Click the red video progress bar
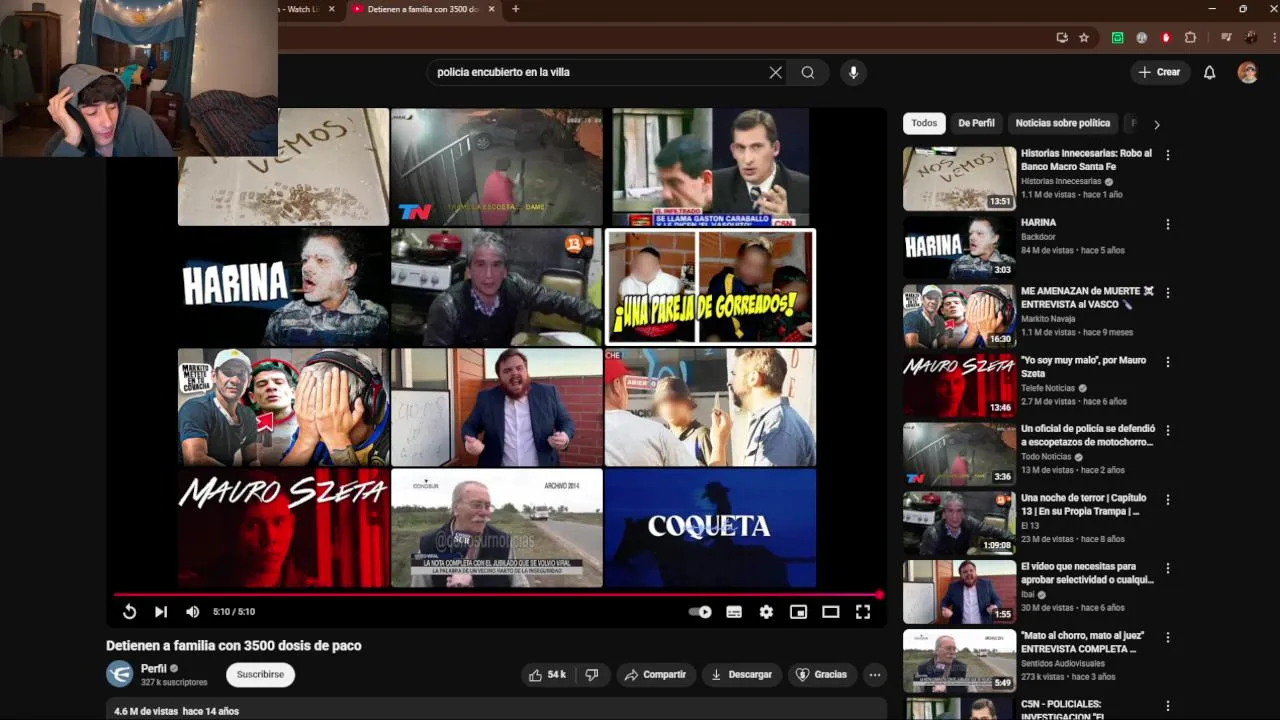Screen dimensions: 1280x720 tap(496, 594)
